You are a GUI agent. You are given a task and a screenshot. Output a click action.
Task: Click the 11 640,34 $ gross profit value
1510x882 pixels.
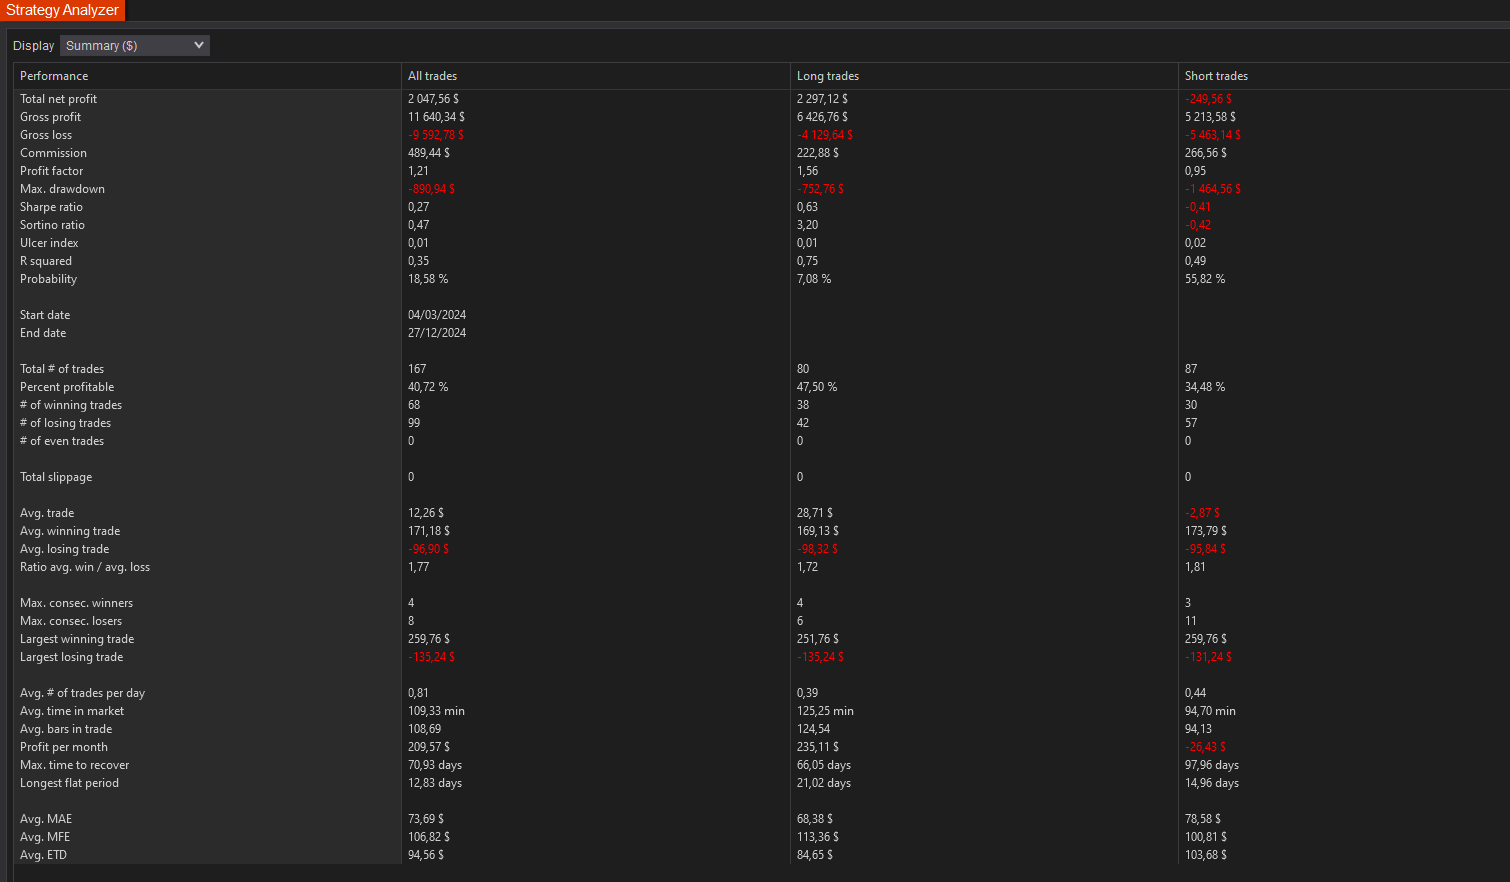tap(436, 117)
